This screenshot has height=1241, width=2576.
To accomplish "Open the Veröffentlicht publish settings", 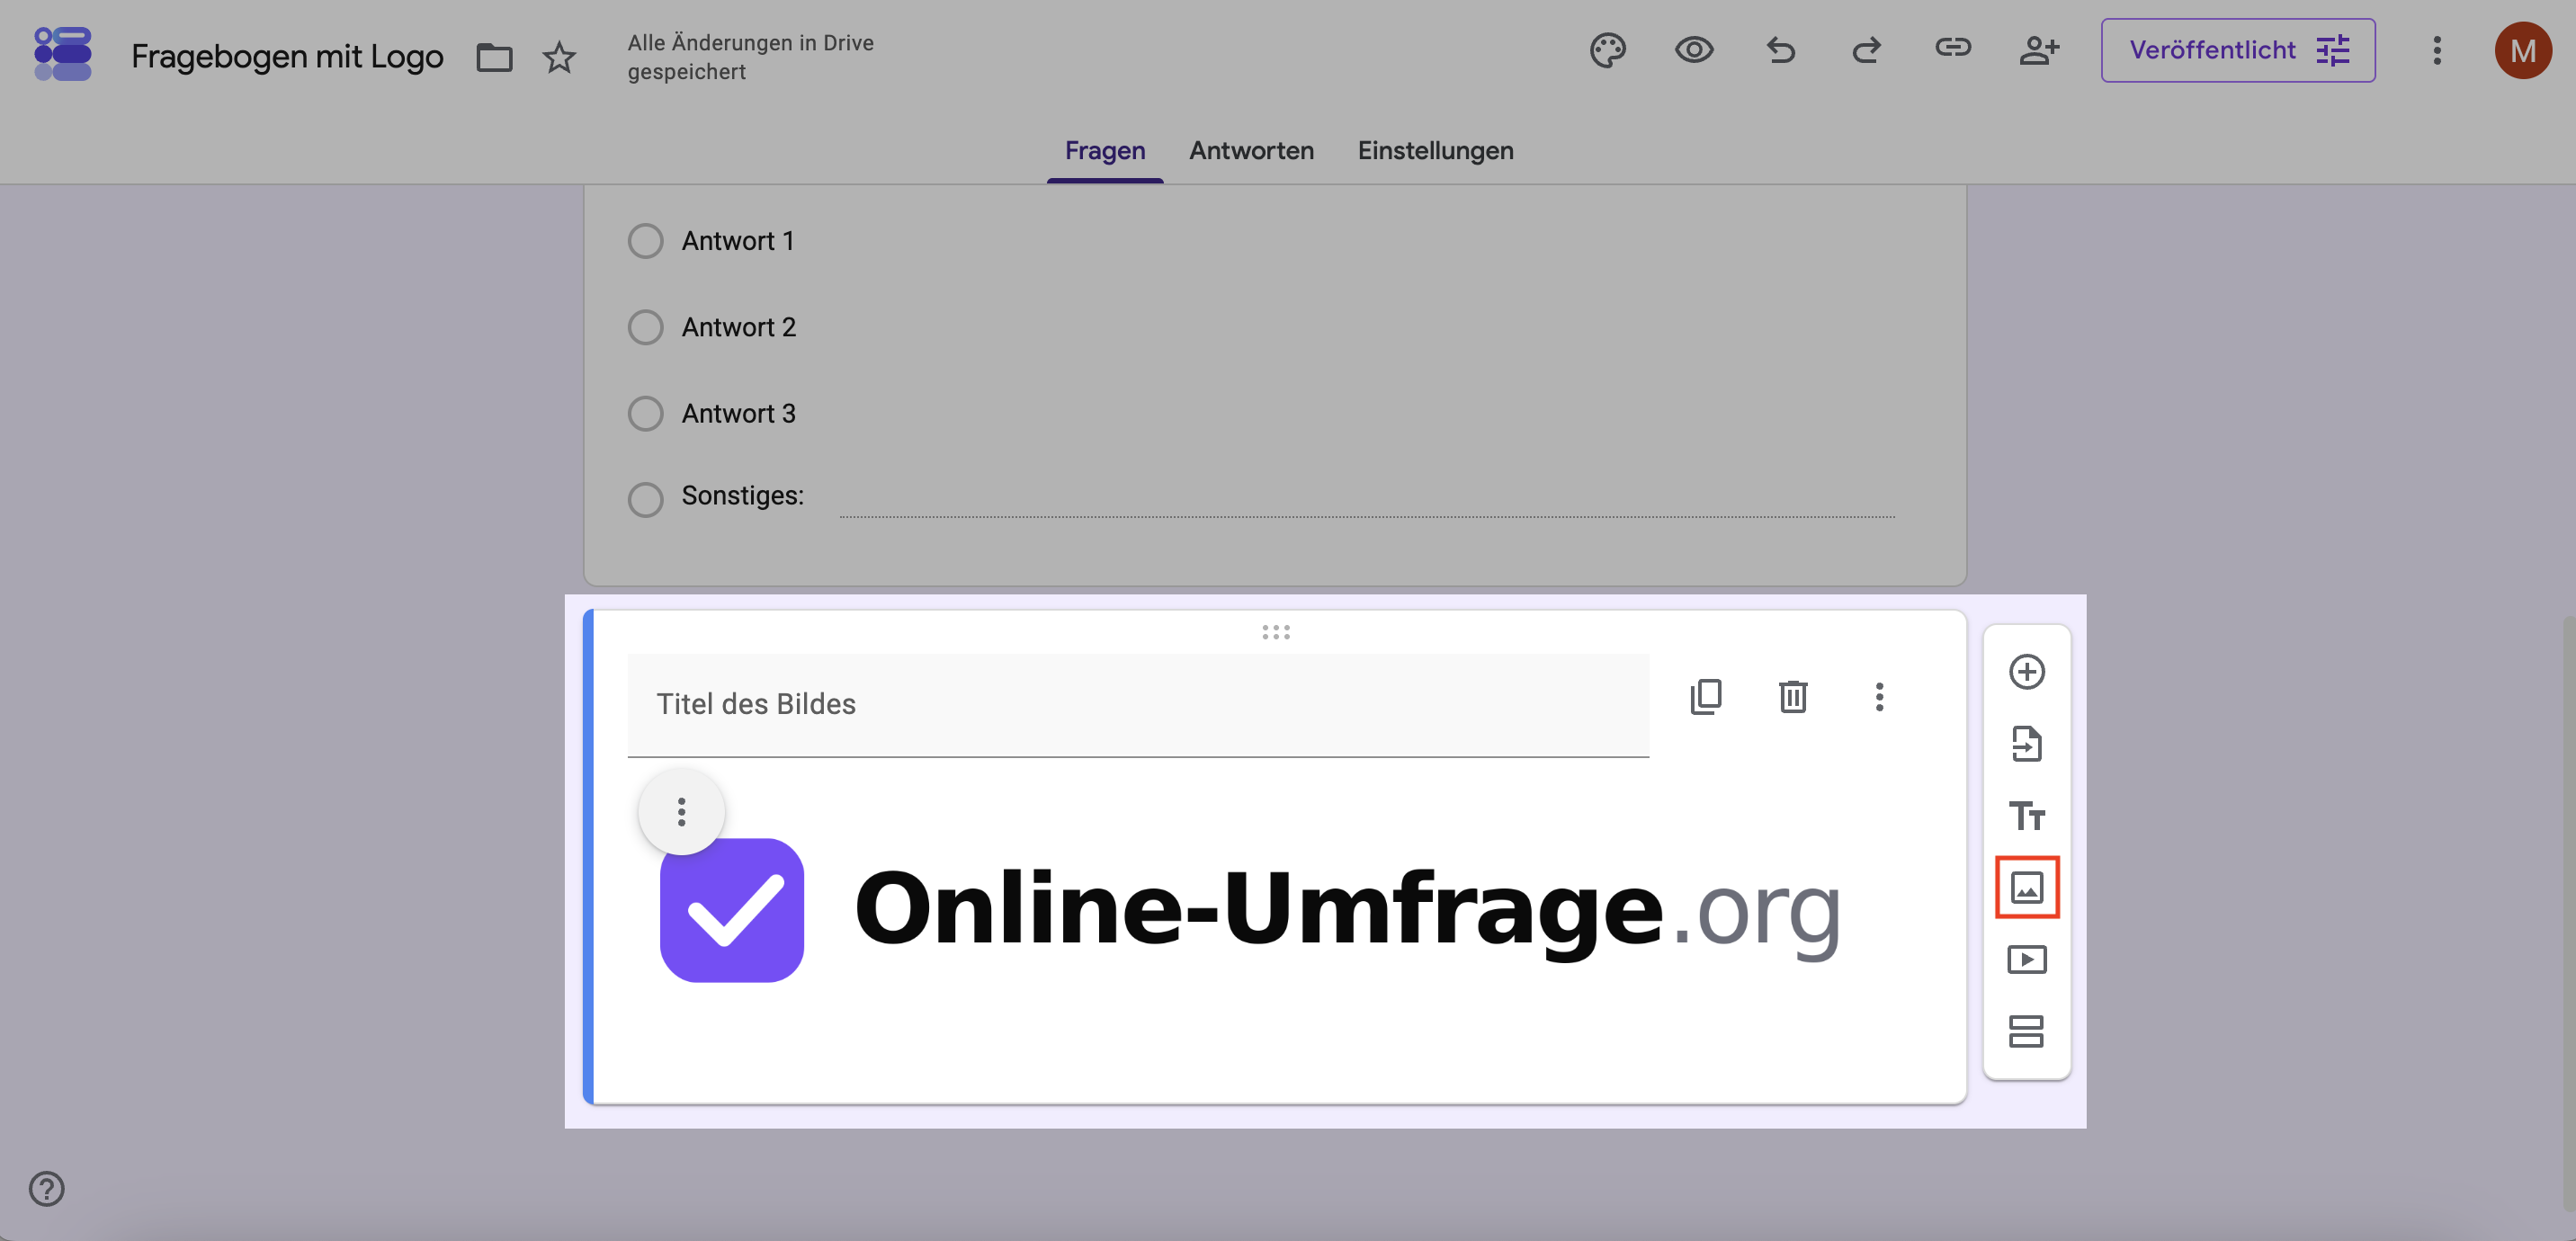I will coord(2238,50).
